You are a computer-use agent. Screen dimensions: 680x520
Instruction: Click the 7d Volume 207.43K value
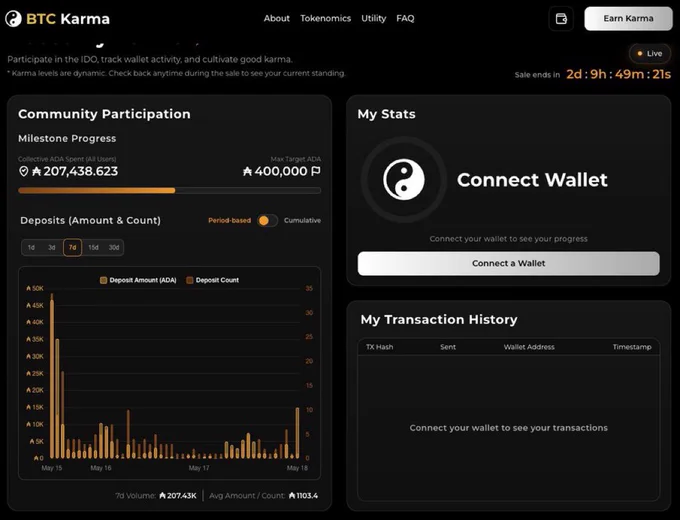click(178, 495)
